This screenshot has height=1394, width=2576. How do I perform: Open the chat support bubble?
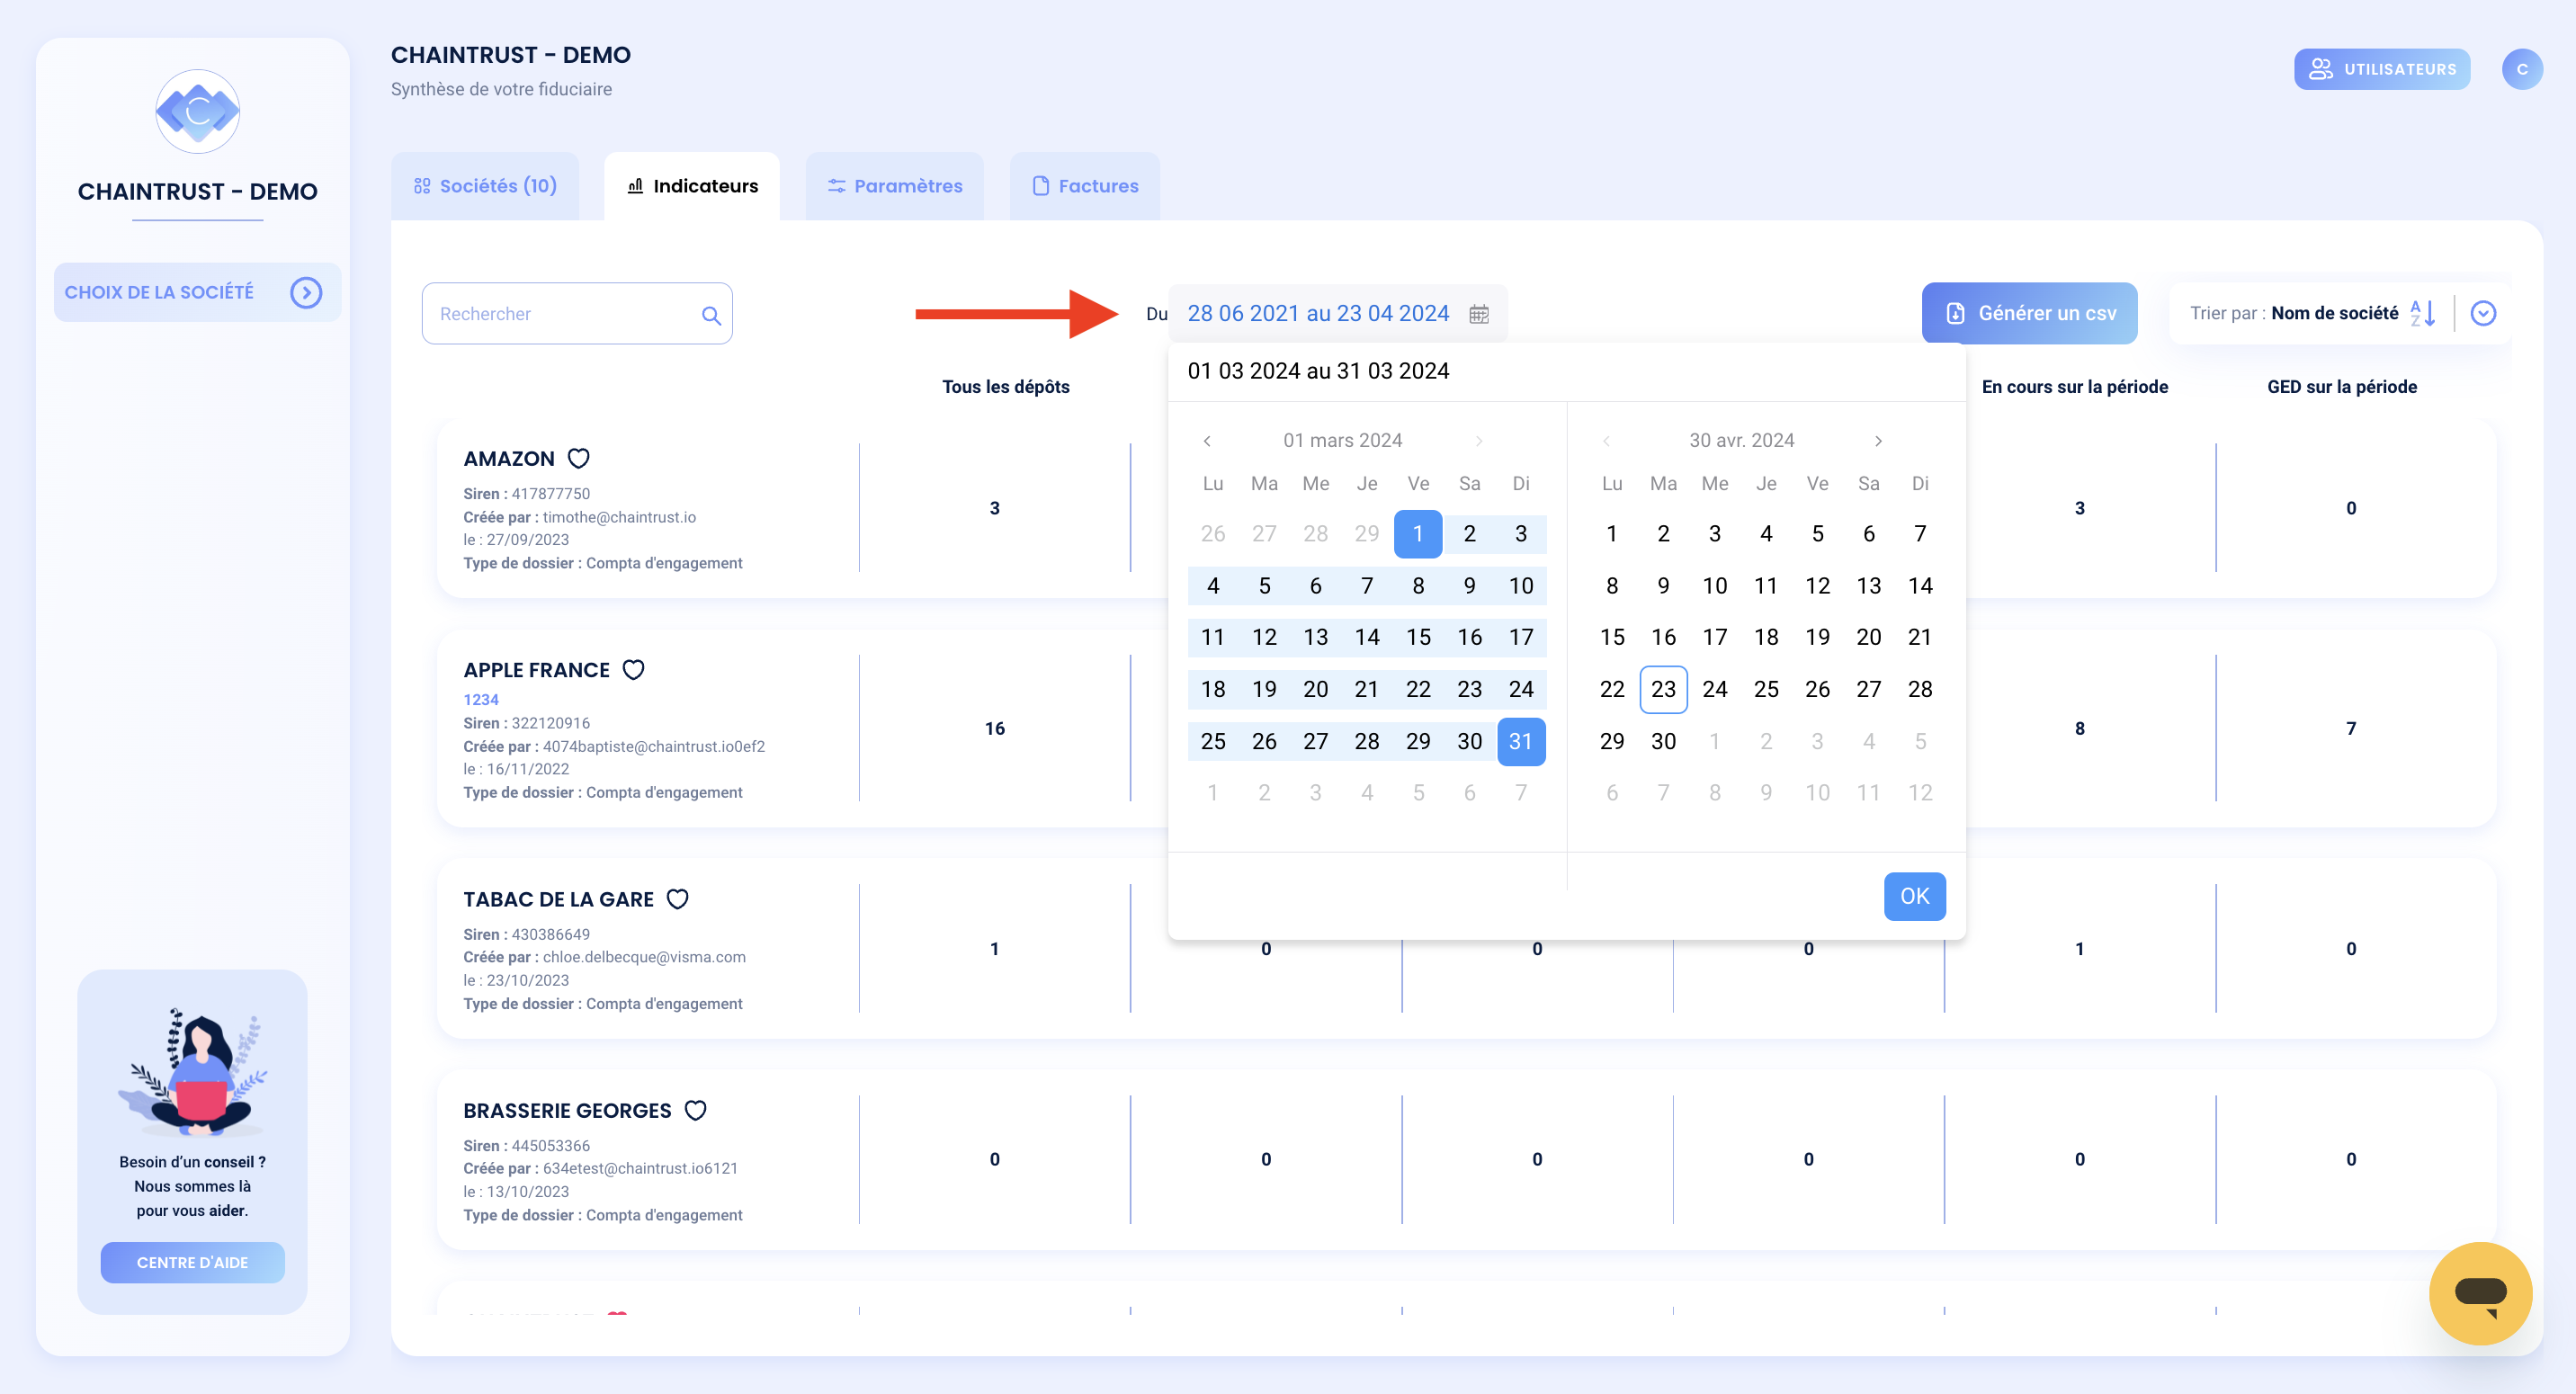(2479, 1292)
